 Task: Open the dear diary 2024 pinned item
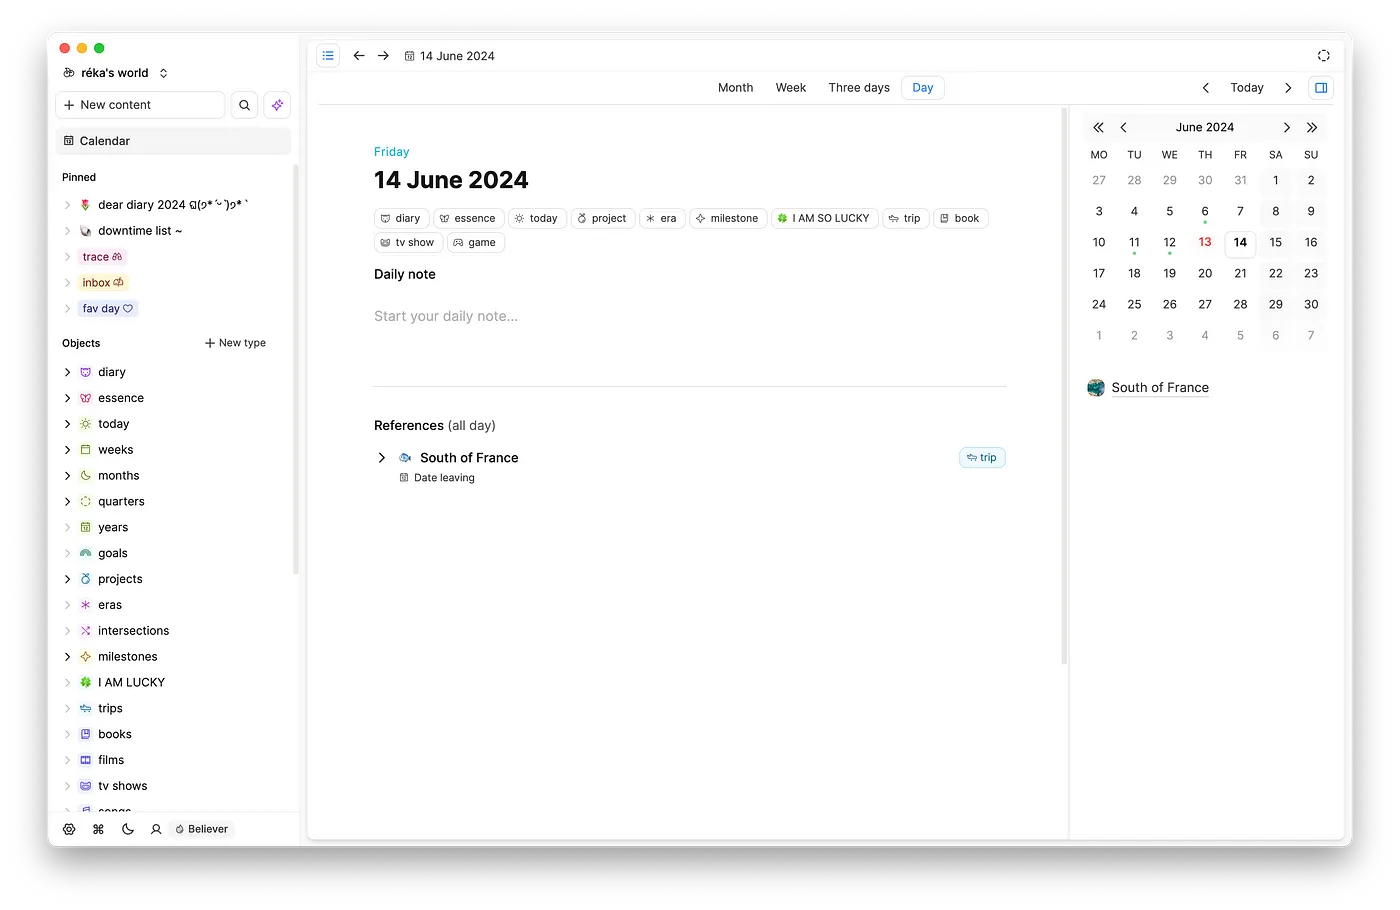[x=172, y=205]
